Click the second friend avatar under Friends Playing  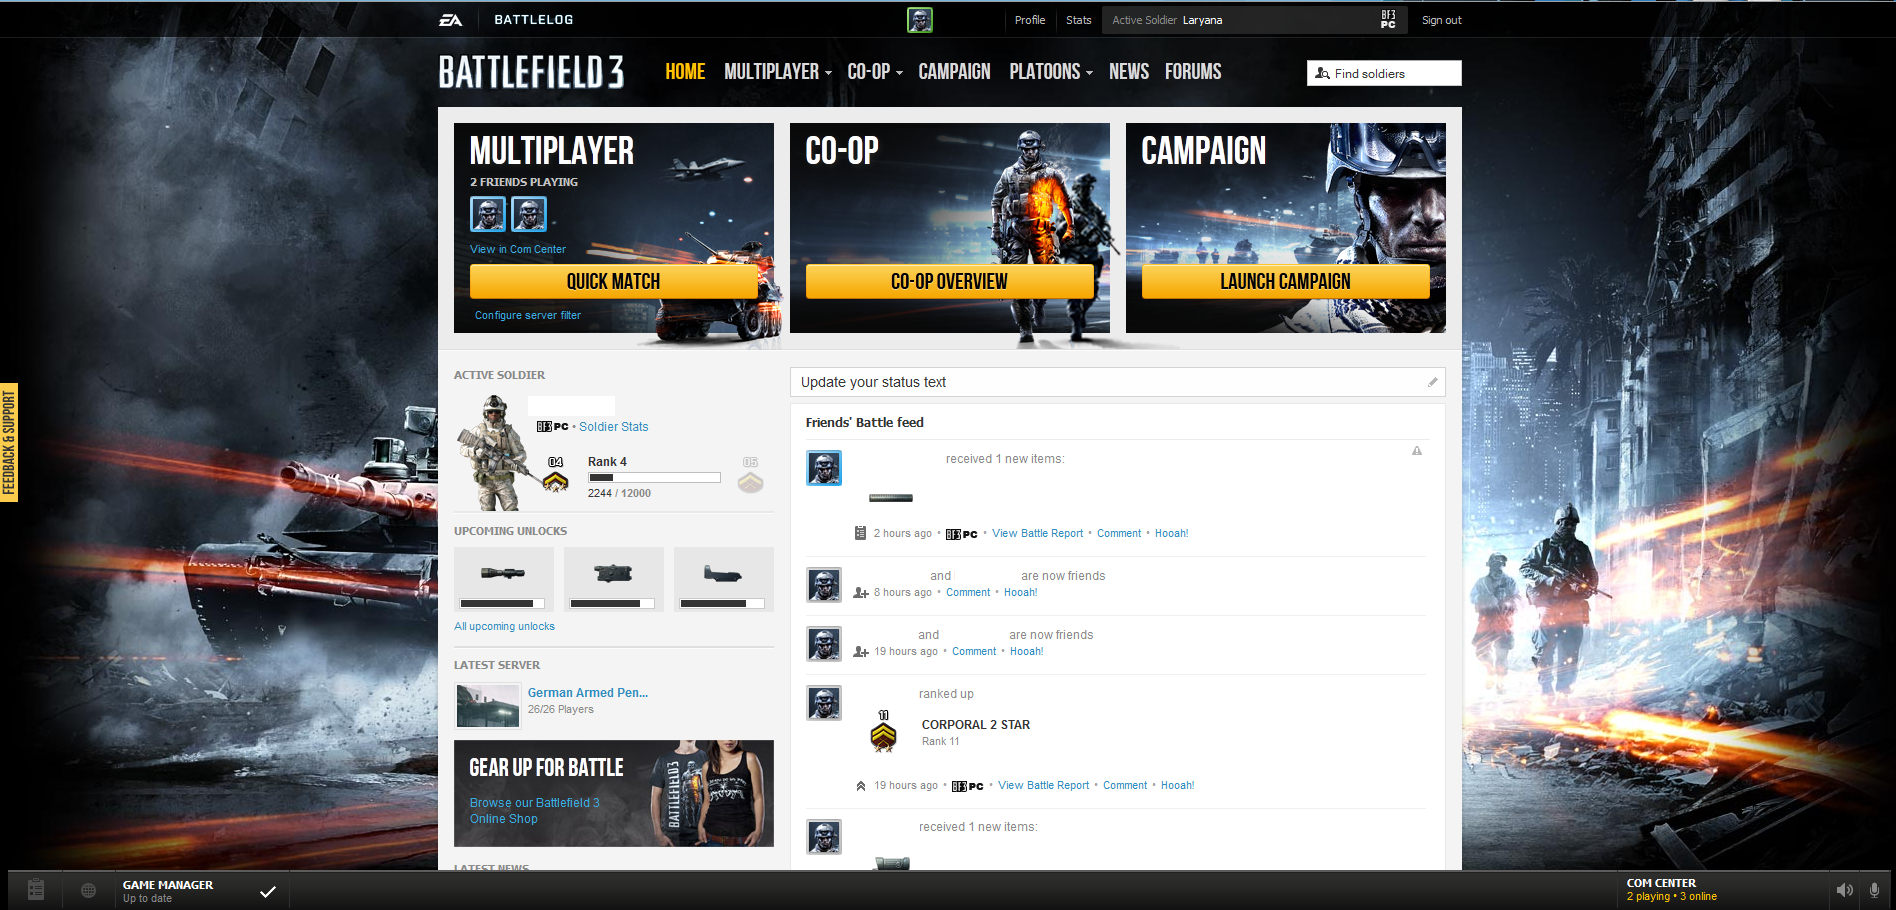[529, 214]
